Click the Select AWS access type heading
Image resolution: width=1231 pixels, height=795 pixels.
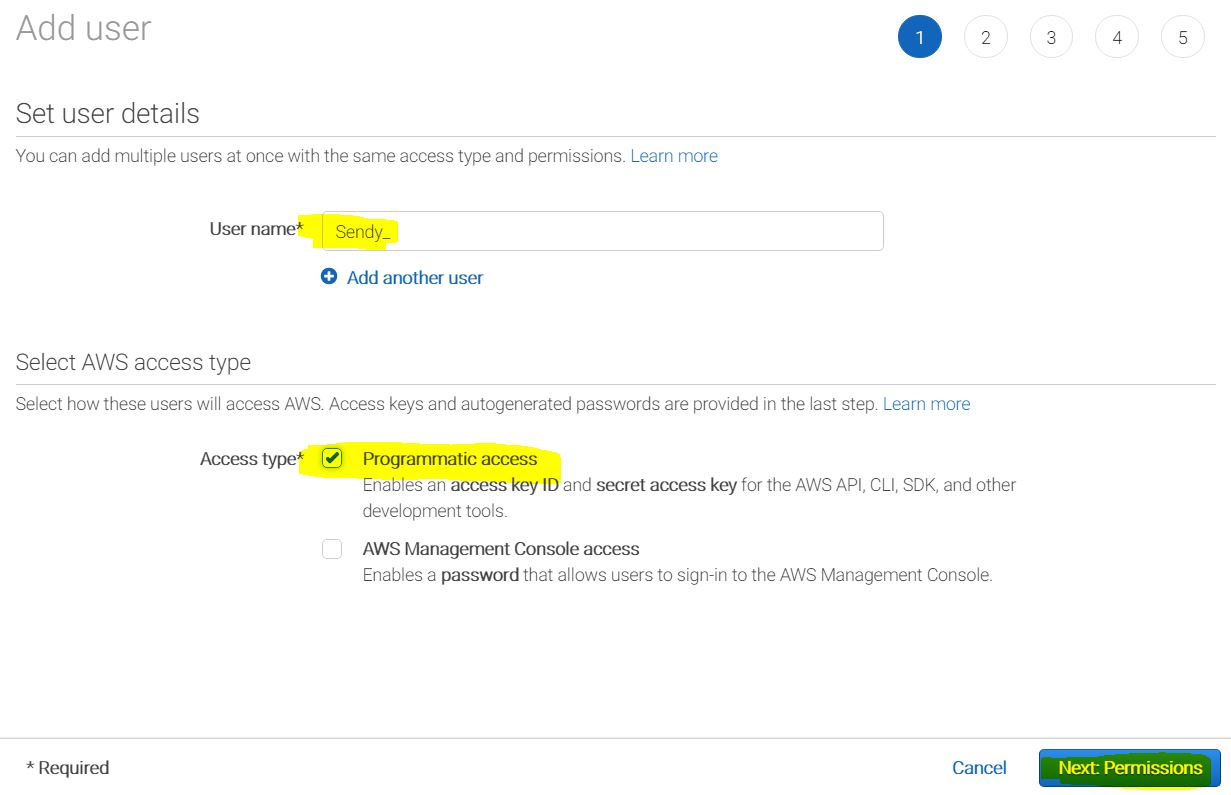[x=133, y=362]
